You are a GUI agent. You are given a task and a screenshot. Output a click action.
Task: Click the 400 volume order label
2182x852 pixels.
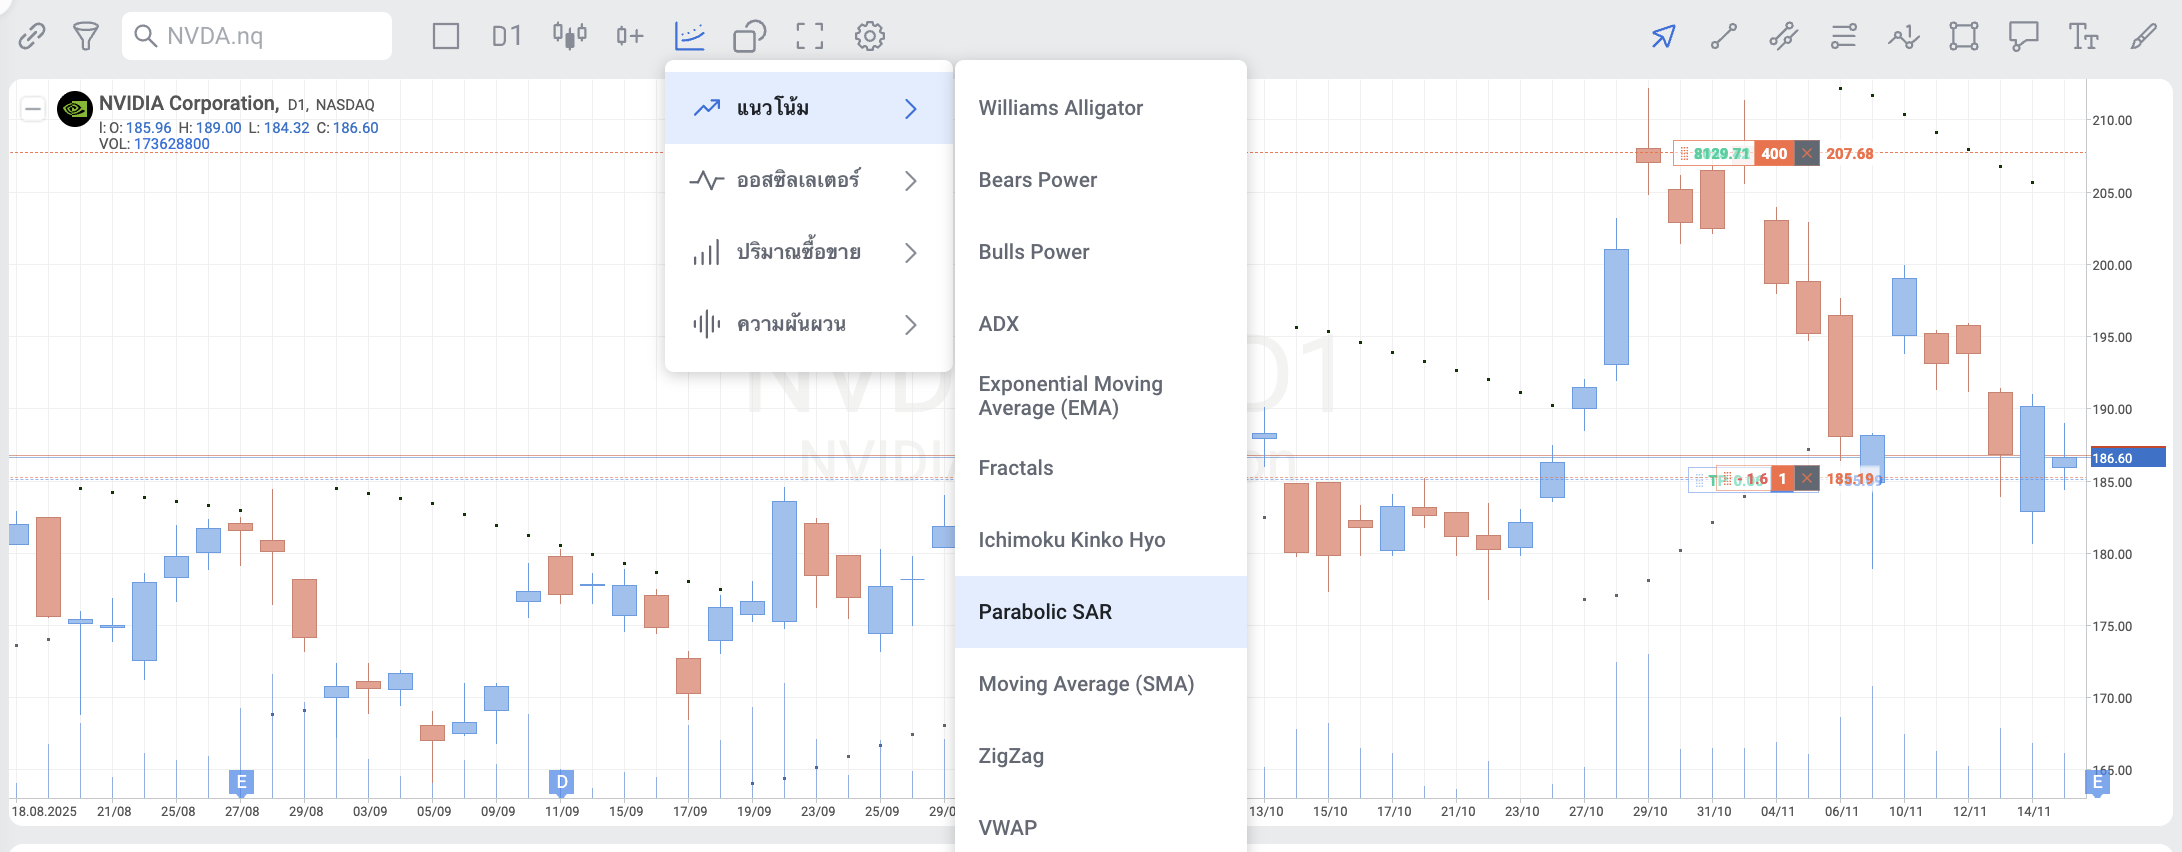[1774, 153]
